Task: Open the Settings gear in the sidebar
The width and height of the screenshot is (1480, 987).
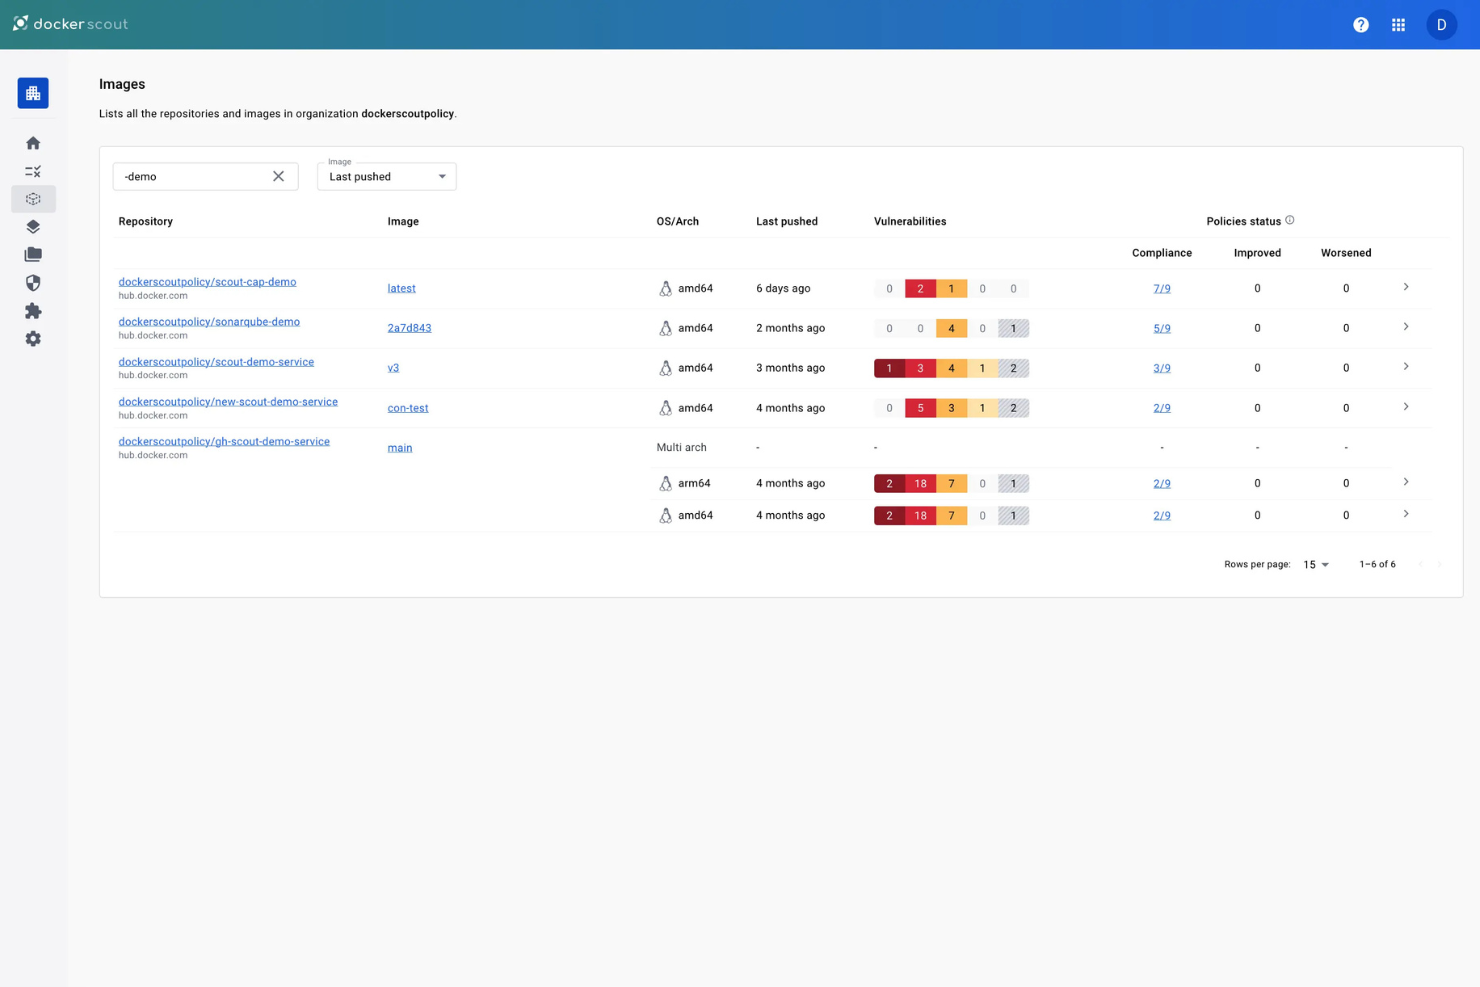Action: [33, 339]
